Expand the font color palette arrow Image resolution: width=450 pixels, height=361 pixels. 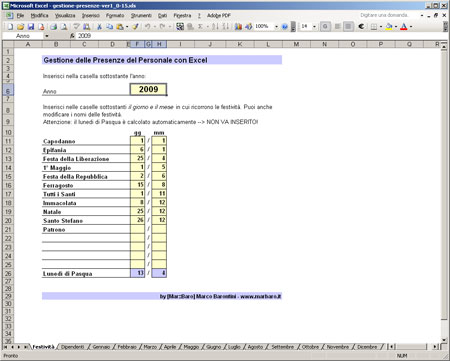tap(411, 27)
